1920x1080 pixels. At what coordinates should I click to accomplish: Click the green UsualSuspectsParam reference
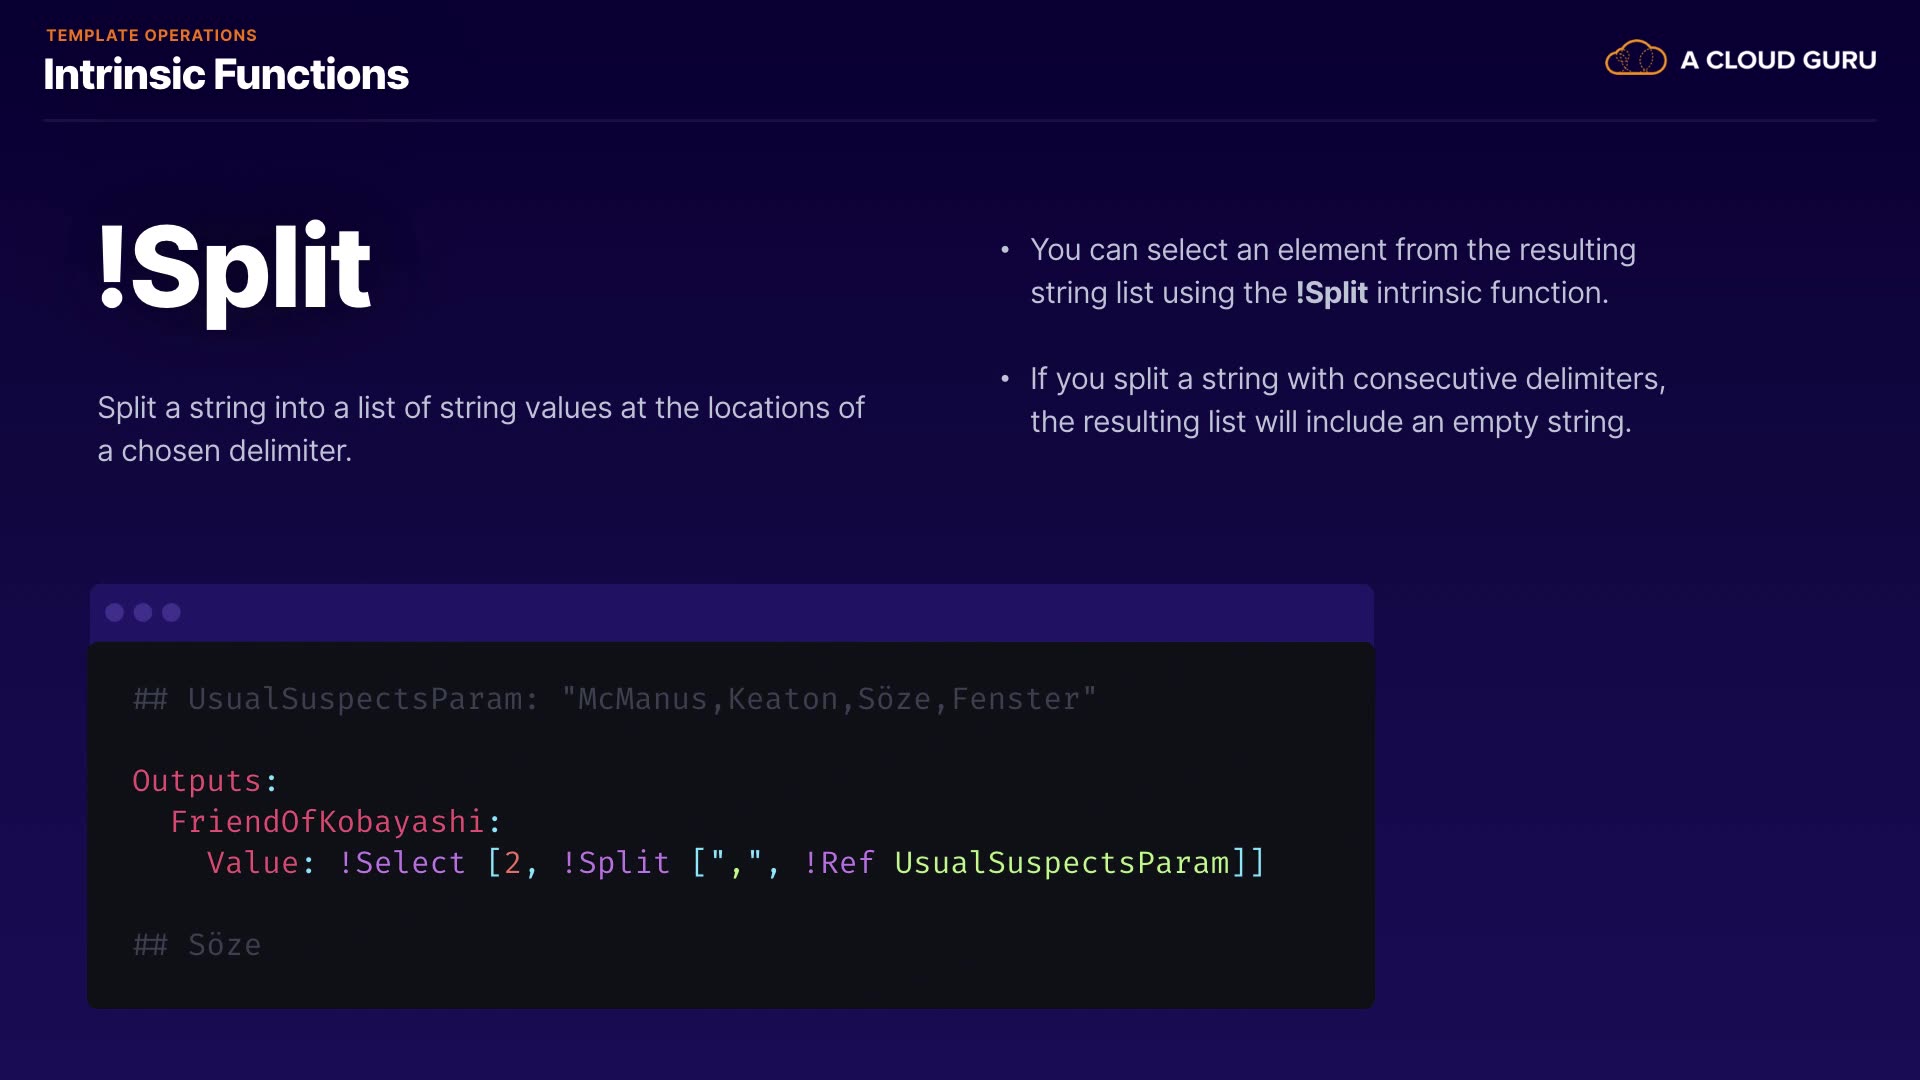pos(1061,863)
